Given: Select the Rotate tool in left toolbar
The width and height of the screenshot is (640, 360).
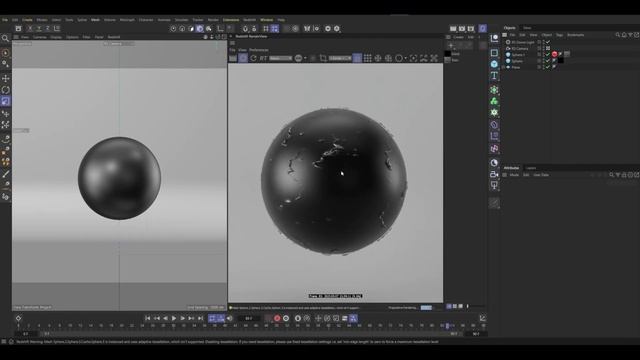Looking at the screenshot, I should 6,90.
